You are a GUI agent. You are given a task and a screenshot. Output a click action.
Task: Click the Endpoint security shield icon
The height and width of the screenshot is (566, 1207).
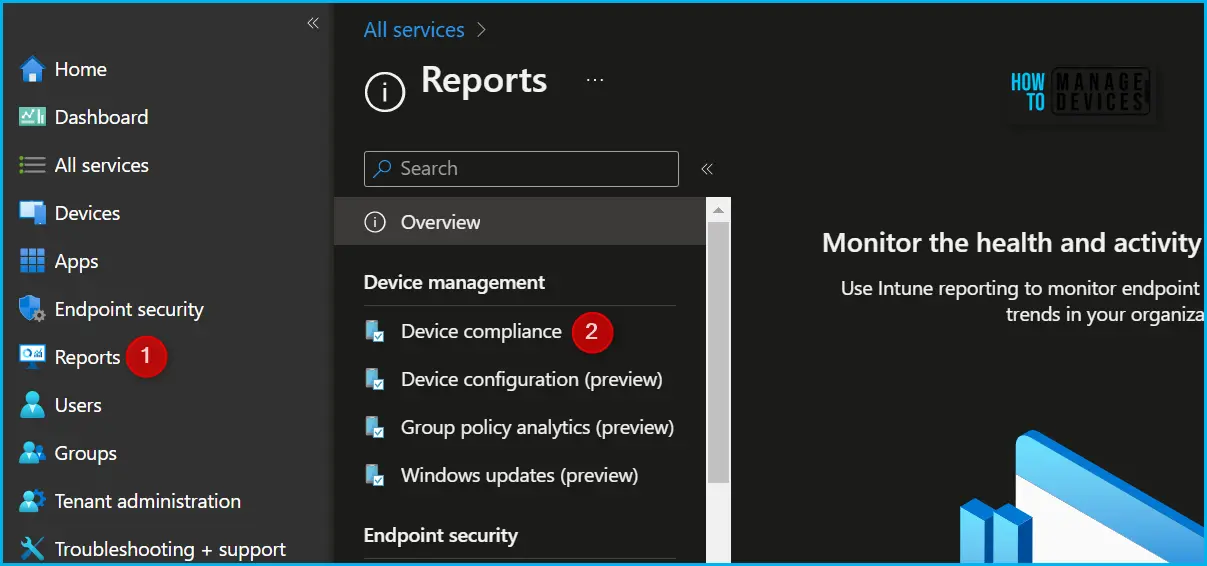(32, 309)
